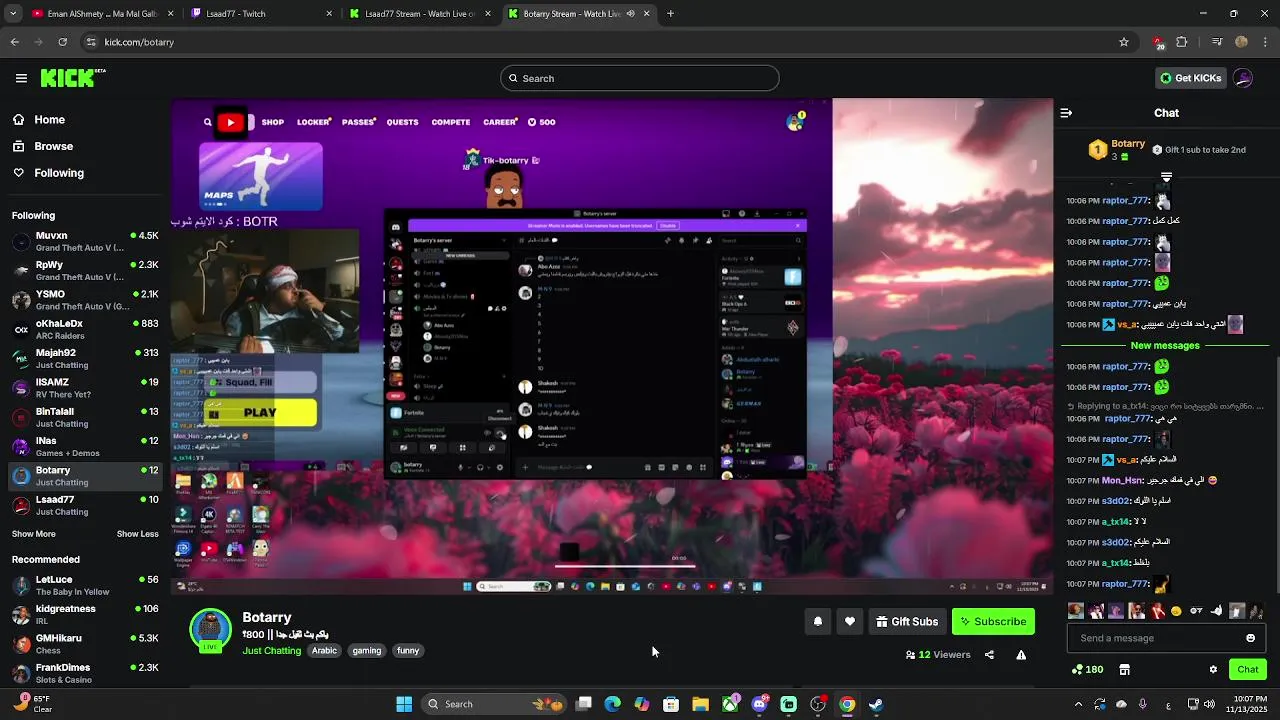Open File Explorer from taskbar
Image resolution: width=1280 pixels, height=720 pixels.
click(x=700, y=704)
